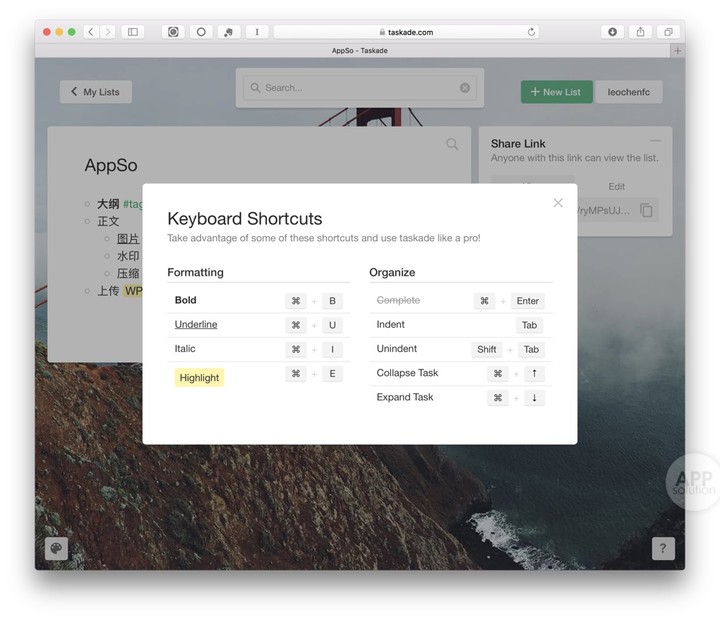Click the 正文 list item
The image size is (720, 620).
[108, 221]
